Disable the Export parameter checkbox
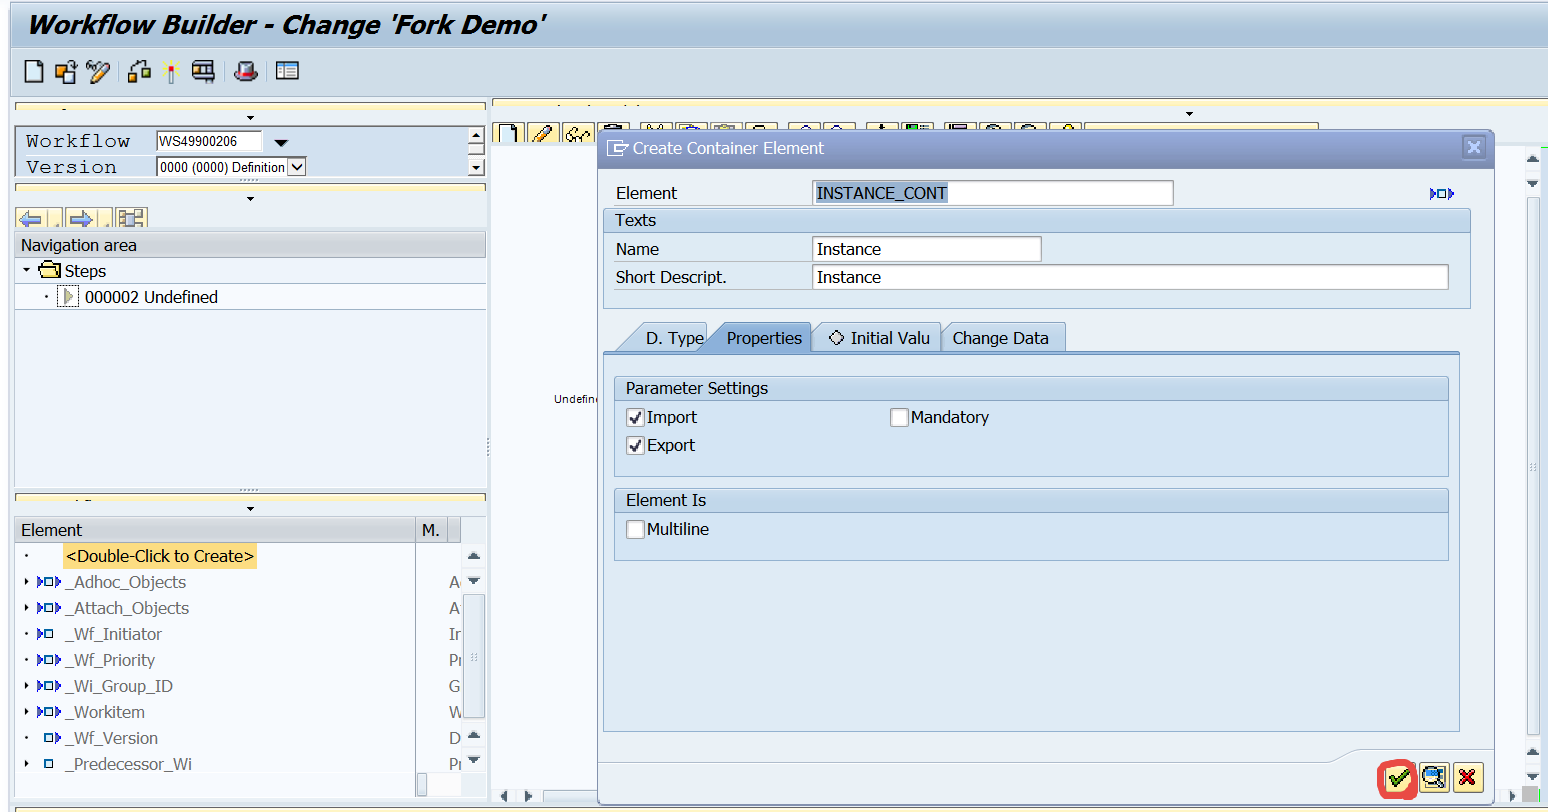Screen dimensions: 1548x812 pos(635,446)
